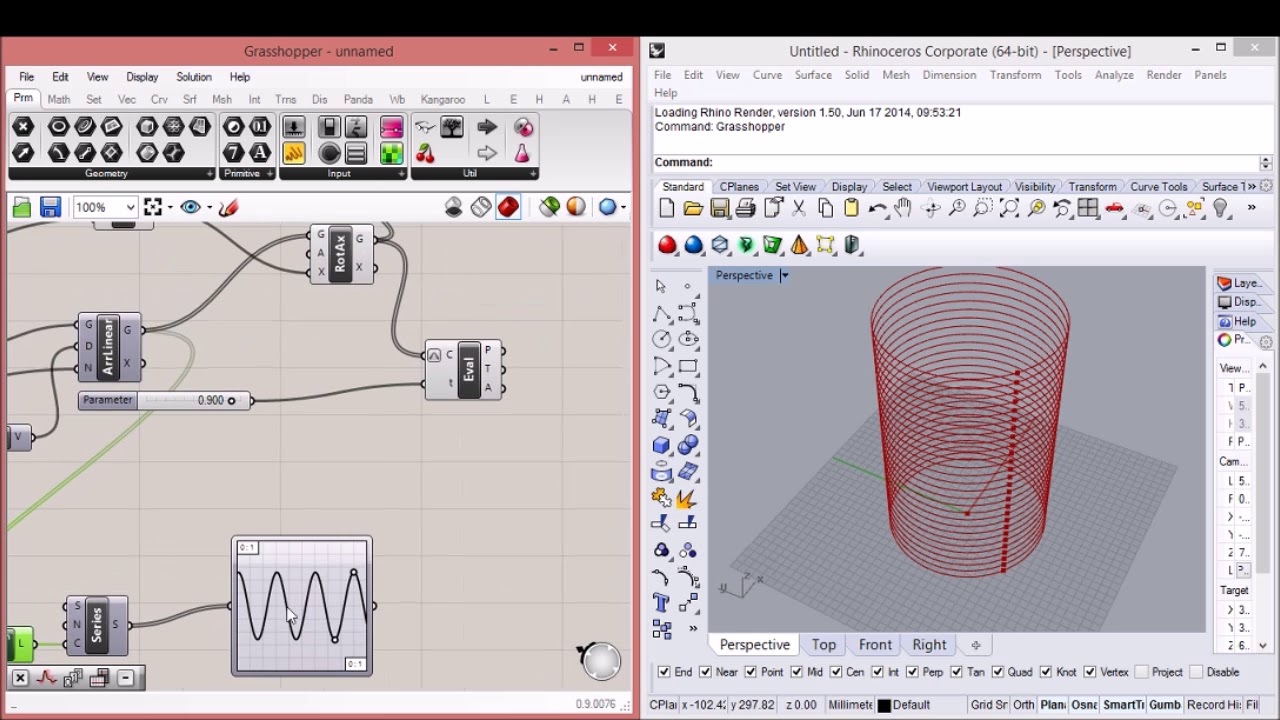Viewport: 1280px width, 720px height.
Task: Click the red sphere icon in Rhino toolbar
Action: 667,245
